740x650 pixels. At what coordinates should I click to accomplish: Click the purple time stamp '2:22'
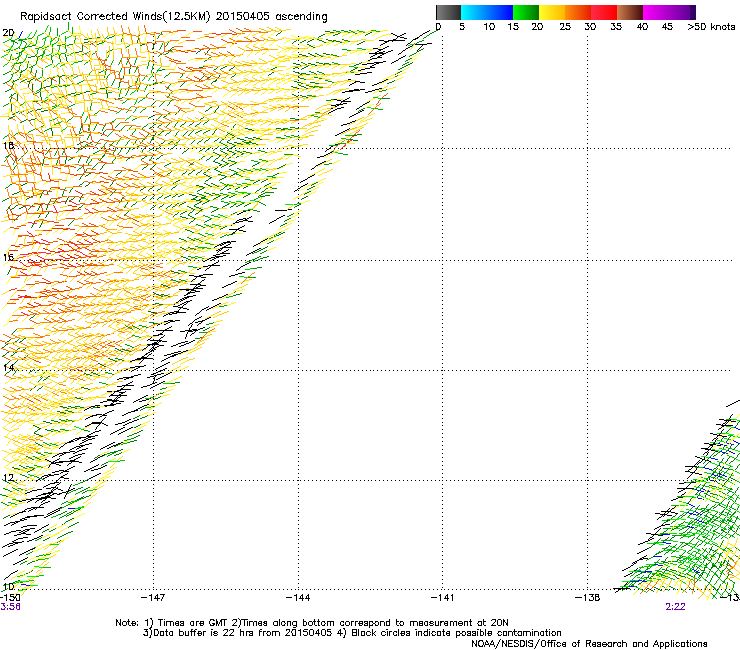click(675, 607)
